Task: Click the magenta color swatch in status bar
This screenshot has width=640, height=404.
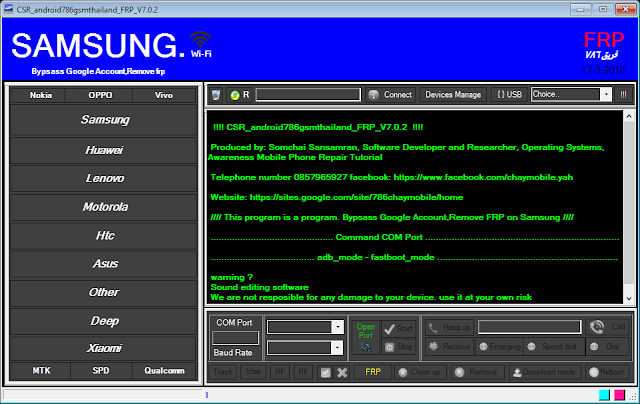Action: [620, 395]
